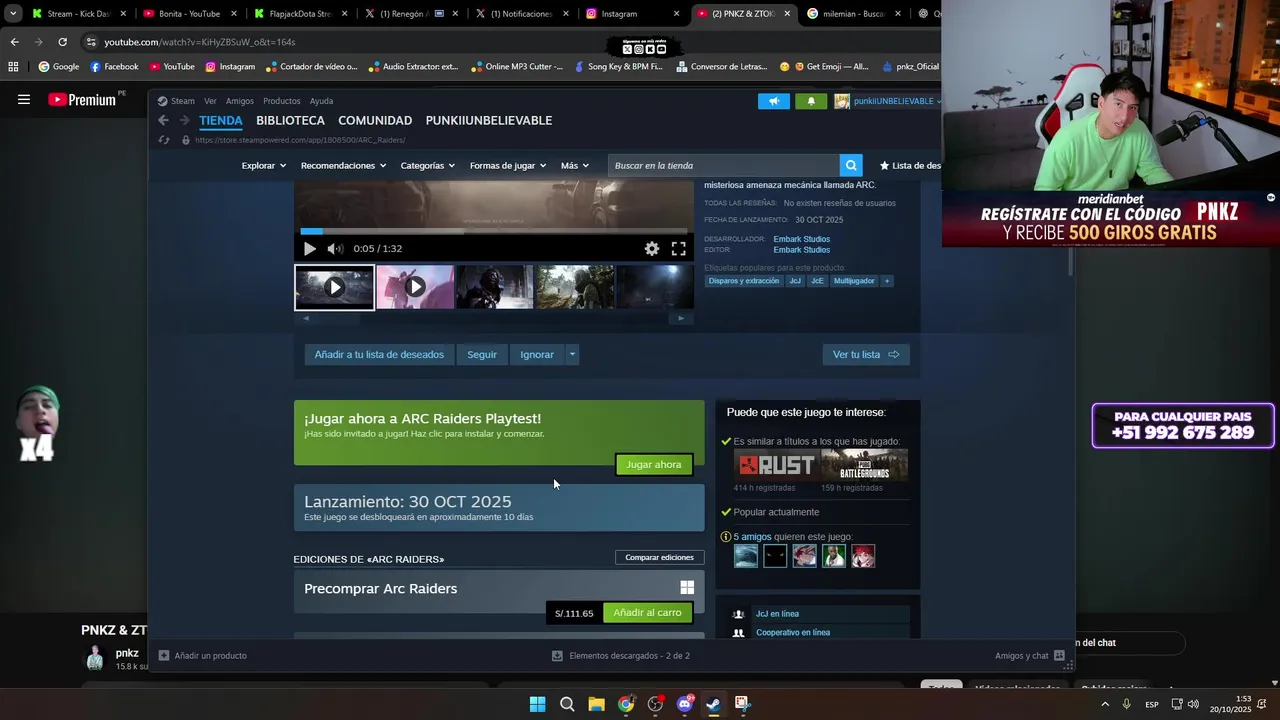Open the third screenshot thumbnail

495,287
